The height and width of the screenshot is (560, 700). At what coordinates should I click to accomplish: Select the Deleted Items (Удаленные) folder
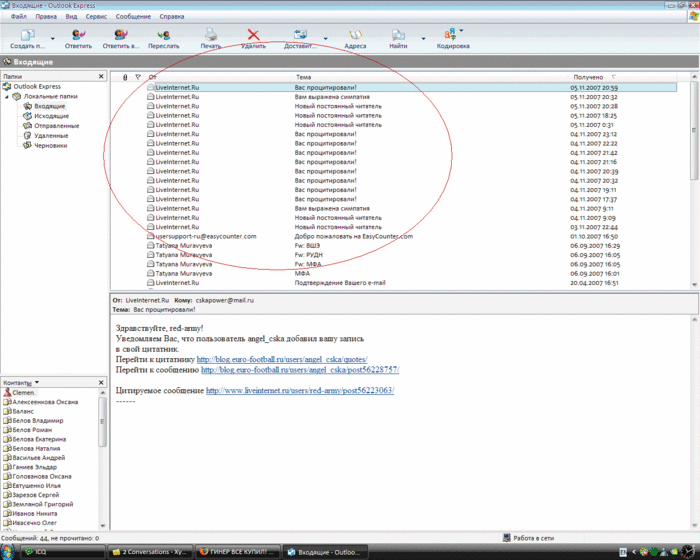click(51, 136)
